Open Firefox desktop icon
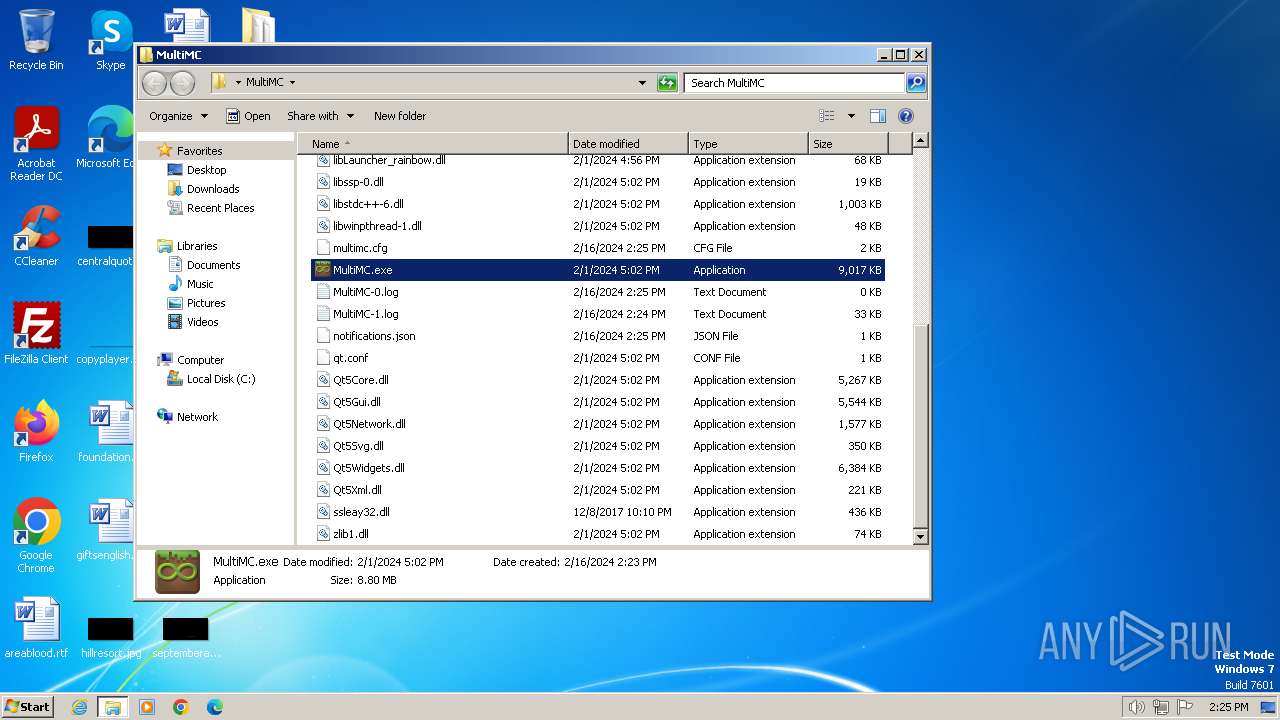 36,431
